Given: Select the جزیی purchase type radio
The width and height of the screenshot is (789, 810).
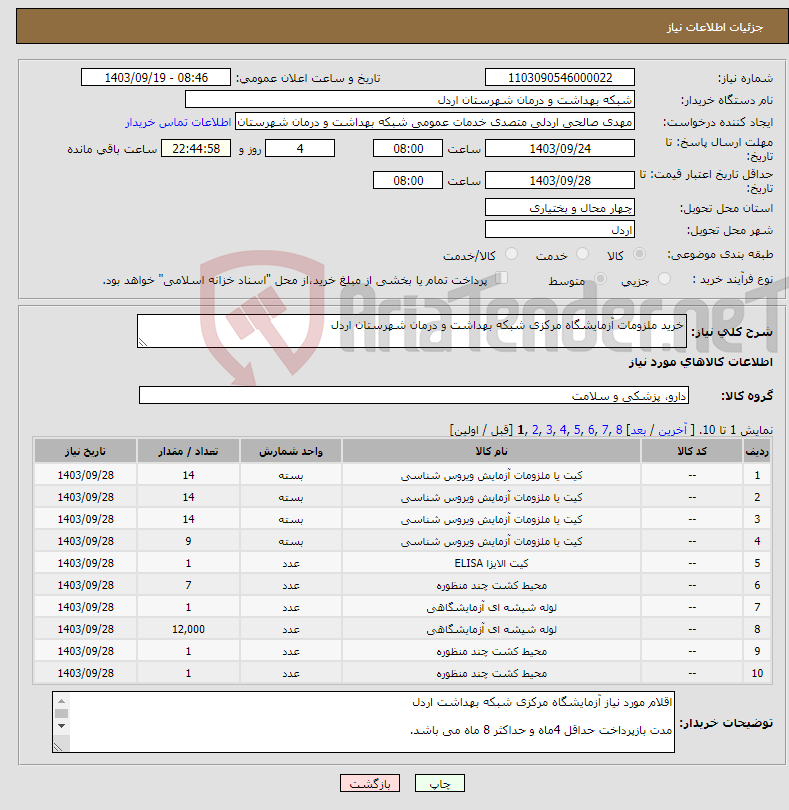Looking at the screenshot, I should [x=664, y=279].
